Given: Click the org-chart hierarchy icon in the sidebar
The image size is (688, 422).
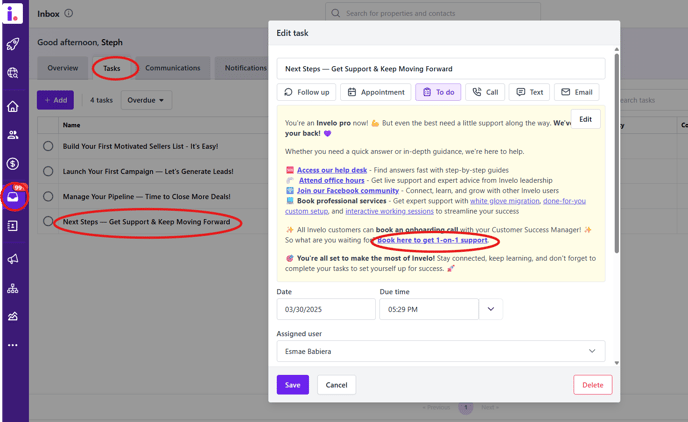Looking at the screenshot, I should coord(13,288).
